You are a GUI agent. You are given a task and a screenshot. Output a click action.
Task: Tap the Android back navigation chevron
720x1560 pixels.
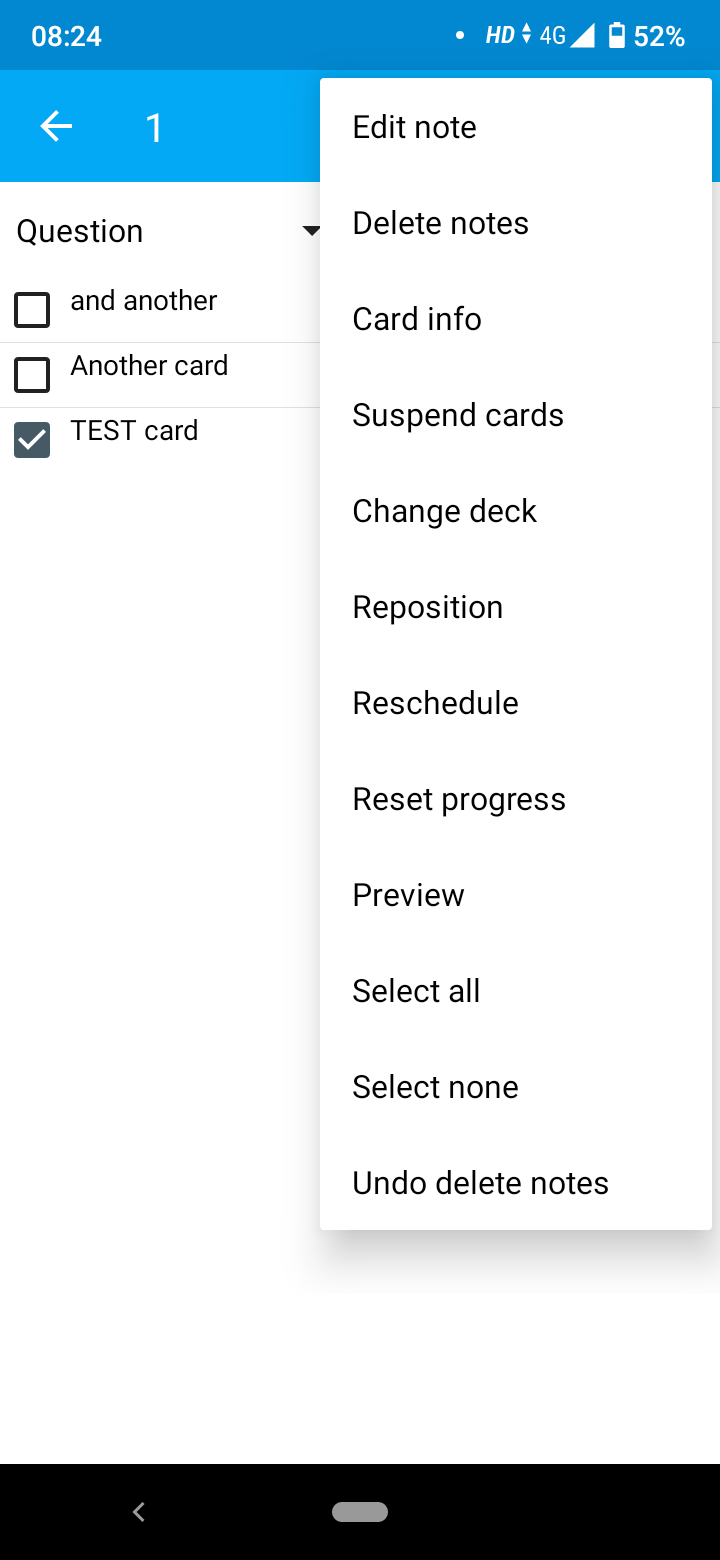[x=138, y=1512]
